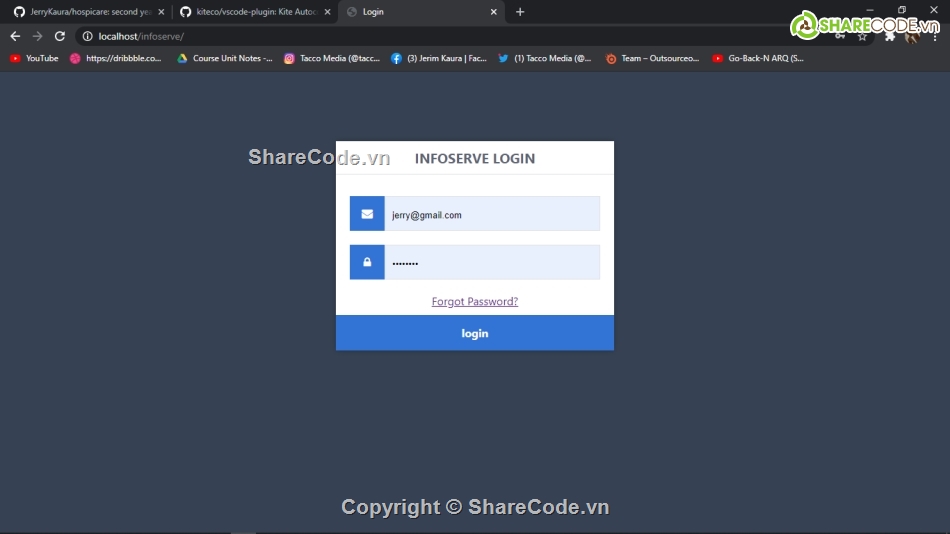Image resolution: width=950 pixels, height=534 pixels.
Task: Switch to kiteco/vscode-plugin tab
Action: click(x=255, y=12)
